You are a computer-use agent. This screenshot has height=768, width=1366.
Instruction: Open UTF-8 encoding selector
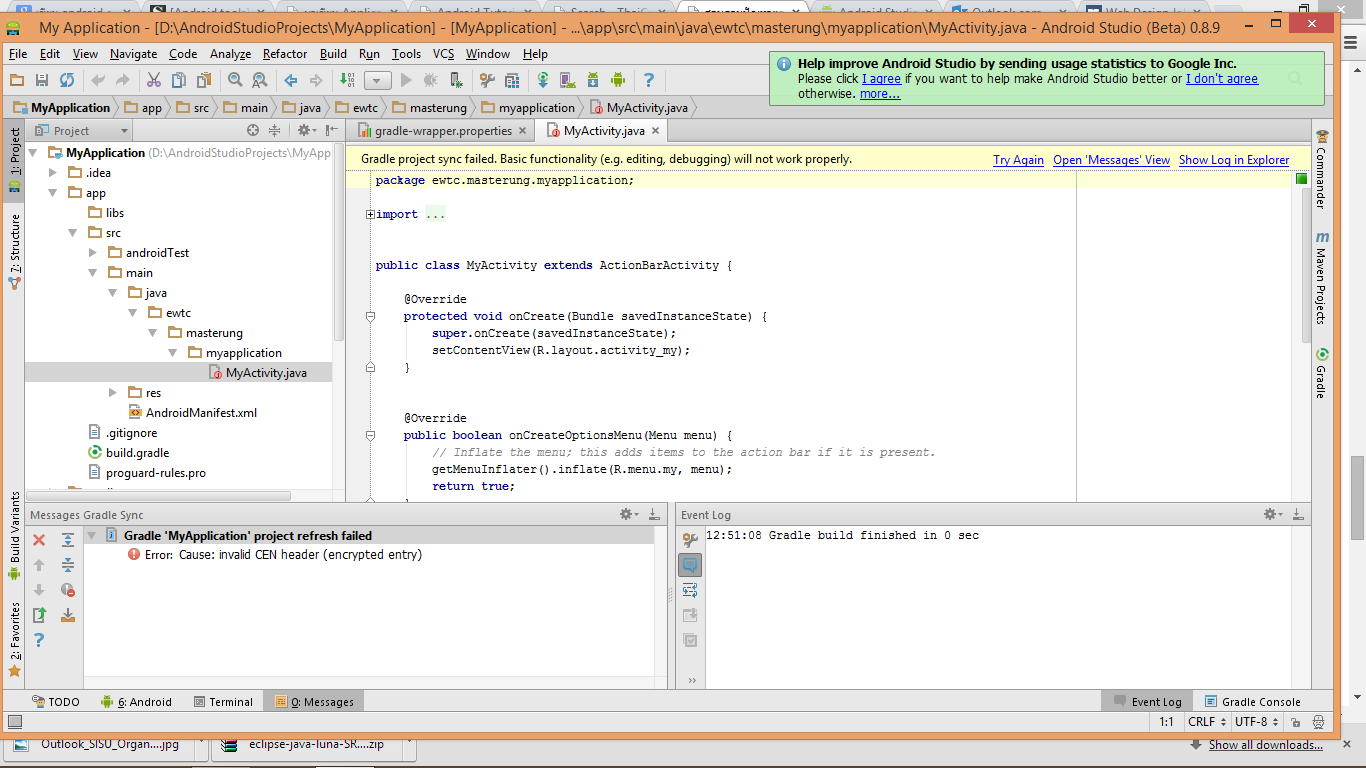click(x=1256, y=722)
